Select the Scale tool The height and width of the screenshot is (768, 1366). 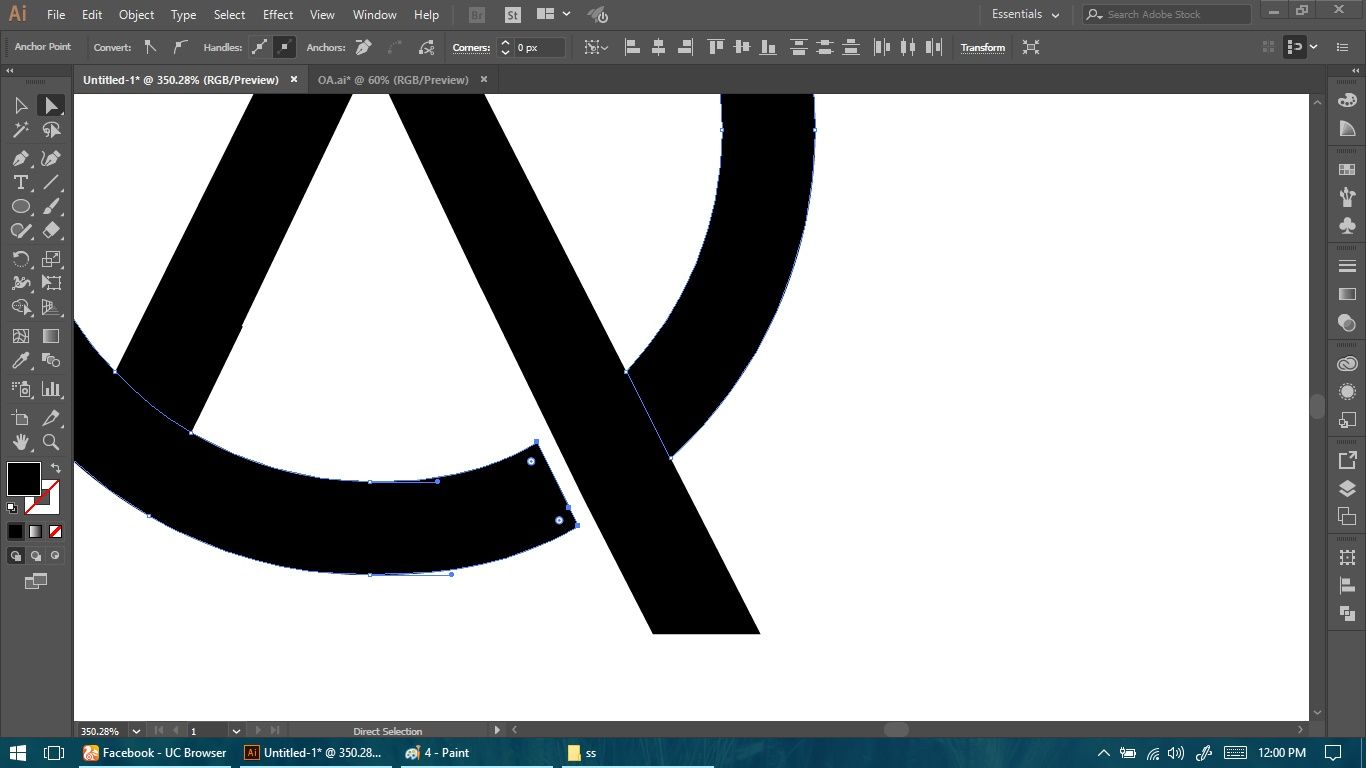click(51, 260)
